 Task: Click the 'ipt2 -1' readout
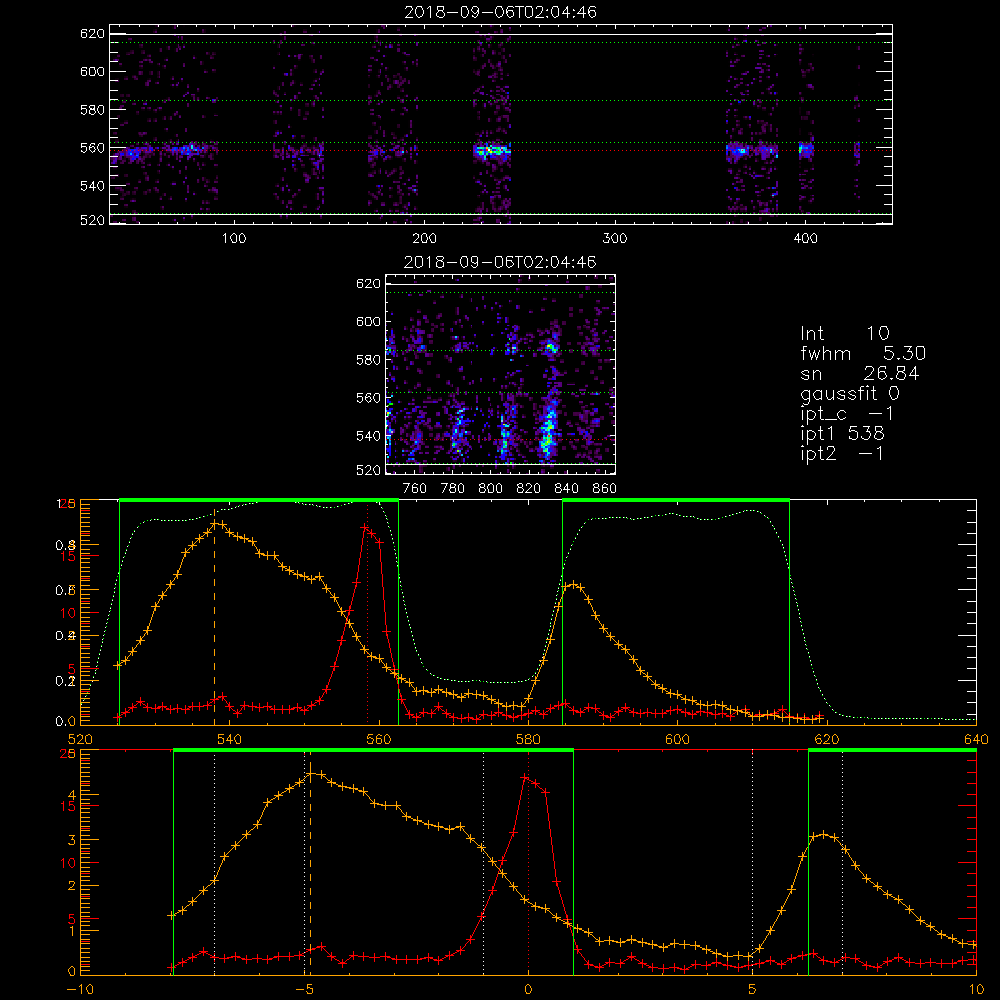pyautogui.click(x=842, y=453)
